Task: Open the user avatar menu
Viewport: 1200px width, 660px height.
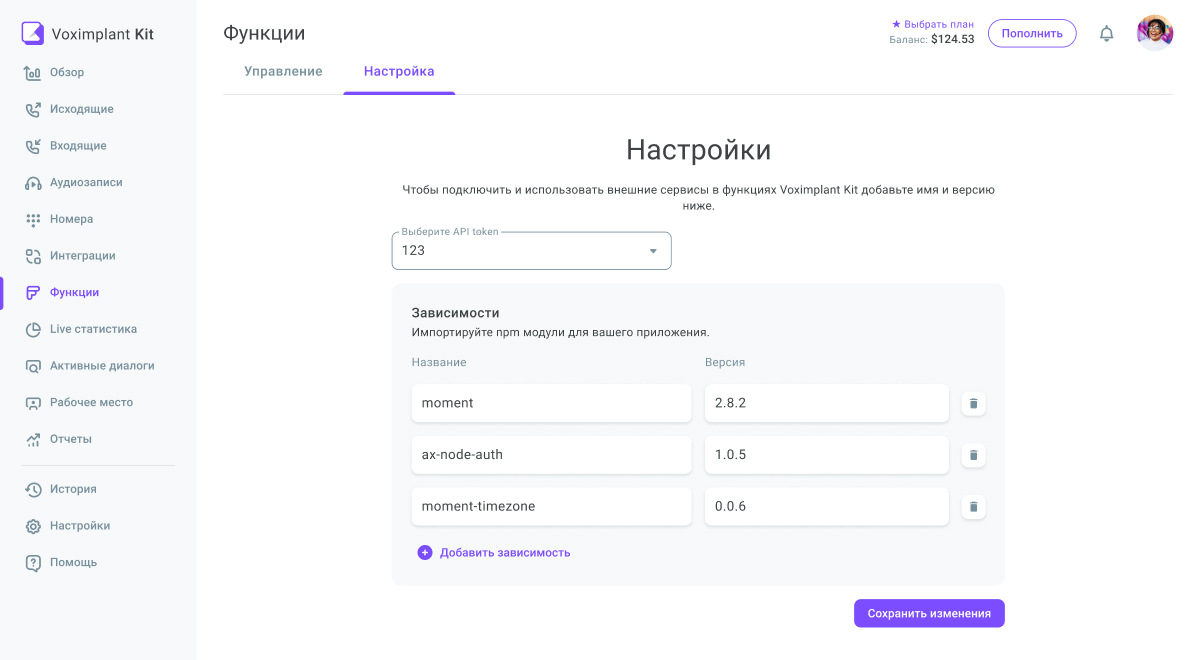Action: (x=1155, y=33)
